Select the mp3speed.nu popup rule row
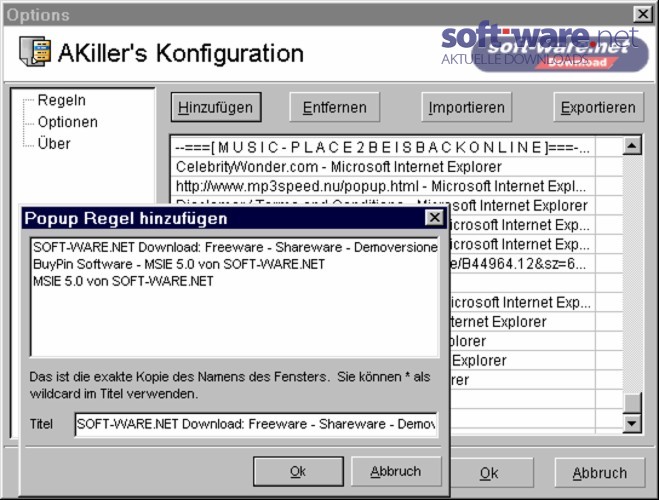This screenshot has width=659, height=500. 383,186
